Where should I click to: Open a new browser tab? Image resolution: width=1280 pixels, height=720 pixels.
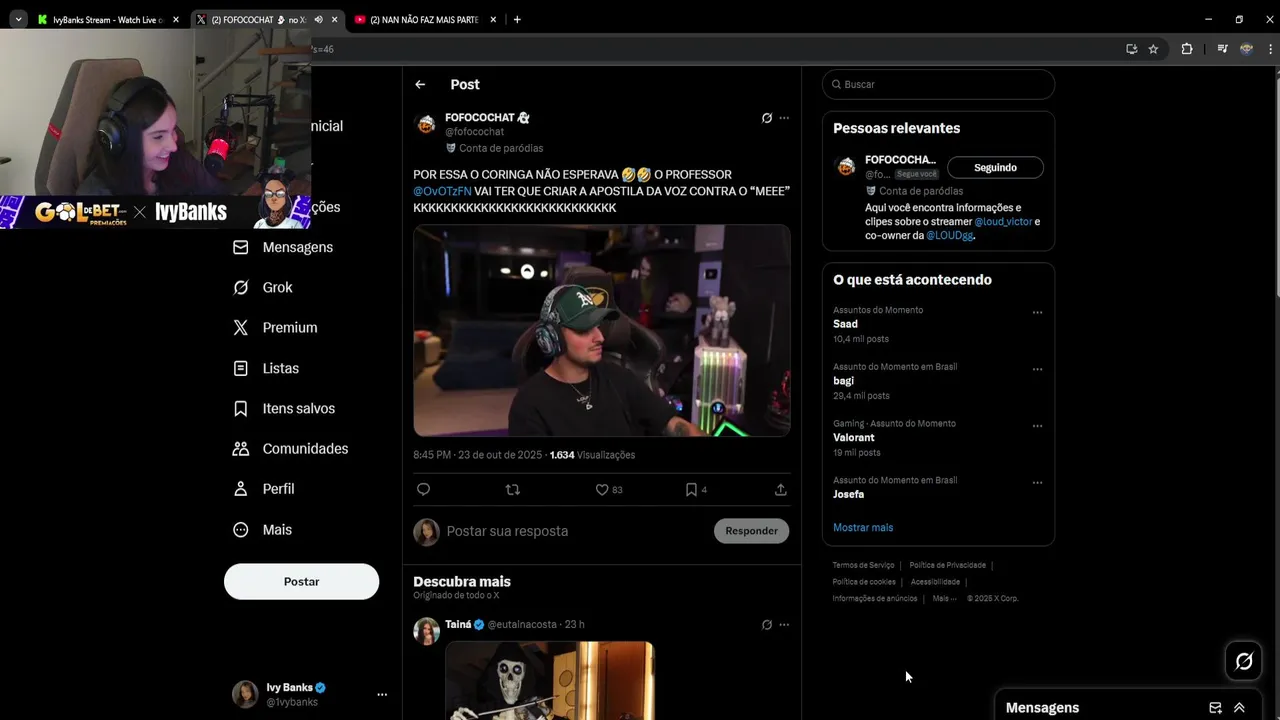point(517,20)
